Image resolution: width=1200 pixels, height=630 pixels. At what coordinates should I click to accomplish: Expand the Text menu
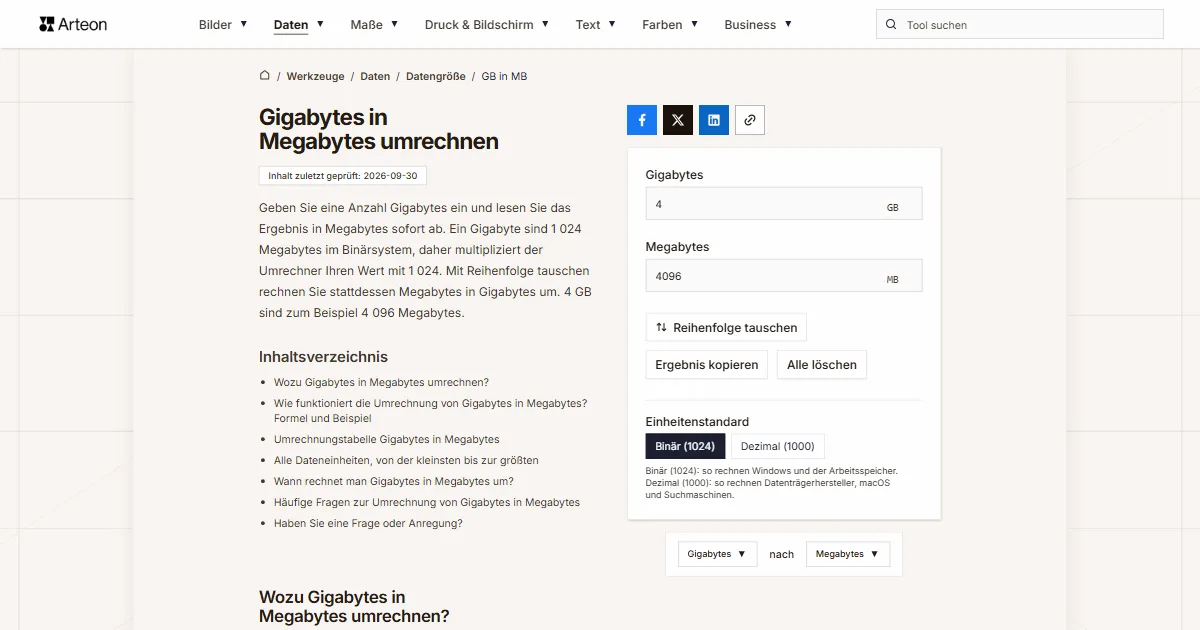click(x=596, y=25)
